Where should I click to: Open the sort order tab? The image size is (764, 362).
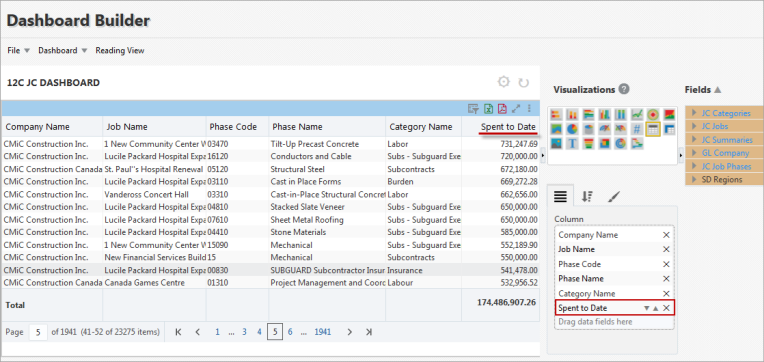tap(587, 196)
